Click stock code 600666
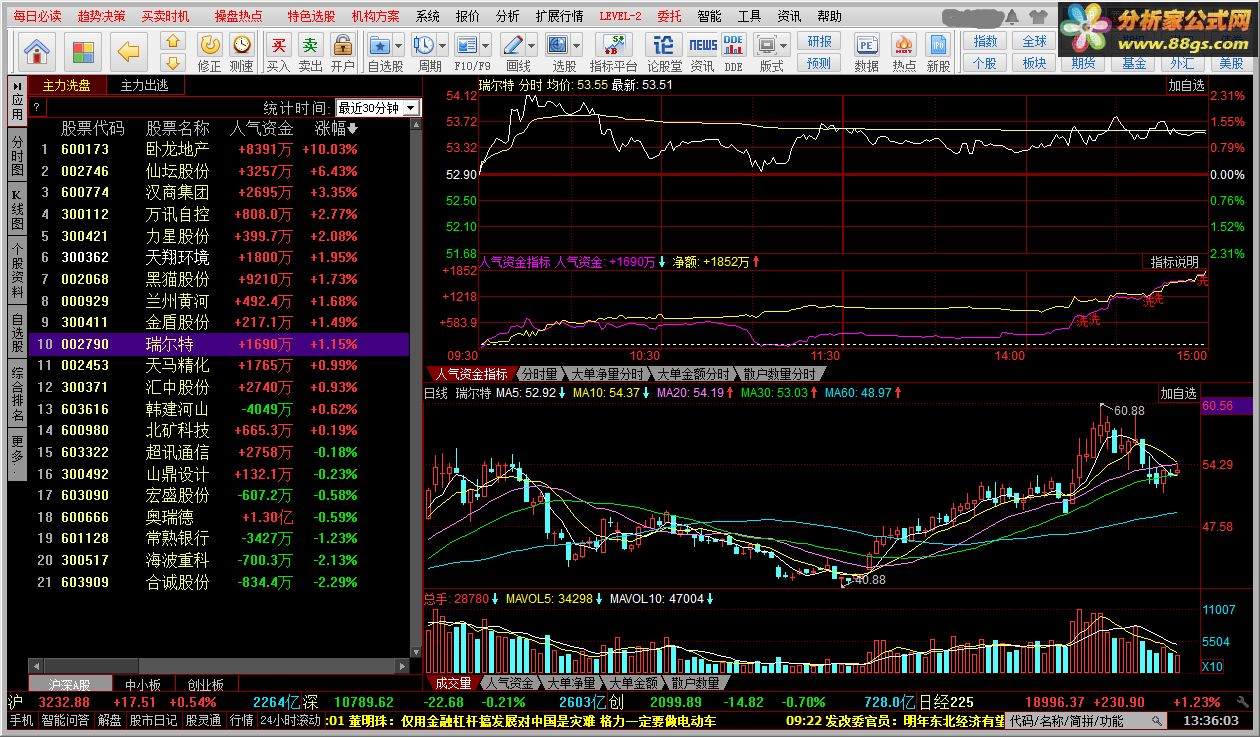This screenshot has height=737, width=1260. pos(85,517)
